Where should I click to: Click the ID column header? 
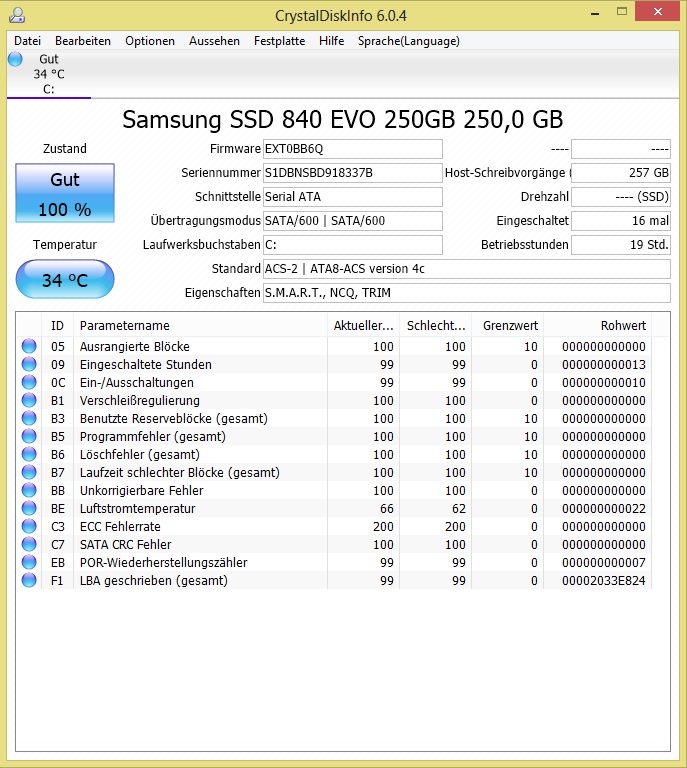(x=57, y=326)
